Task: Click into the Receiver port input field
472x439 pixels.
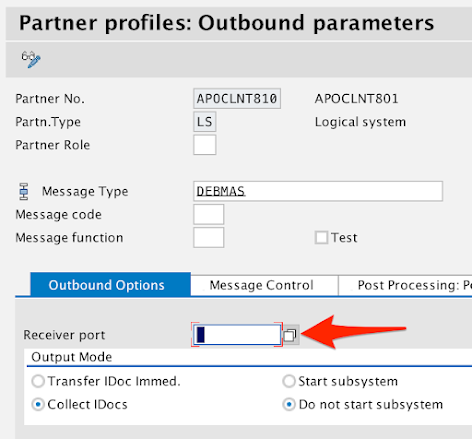Action: [x=237, y=335]
